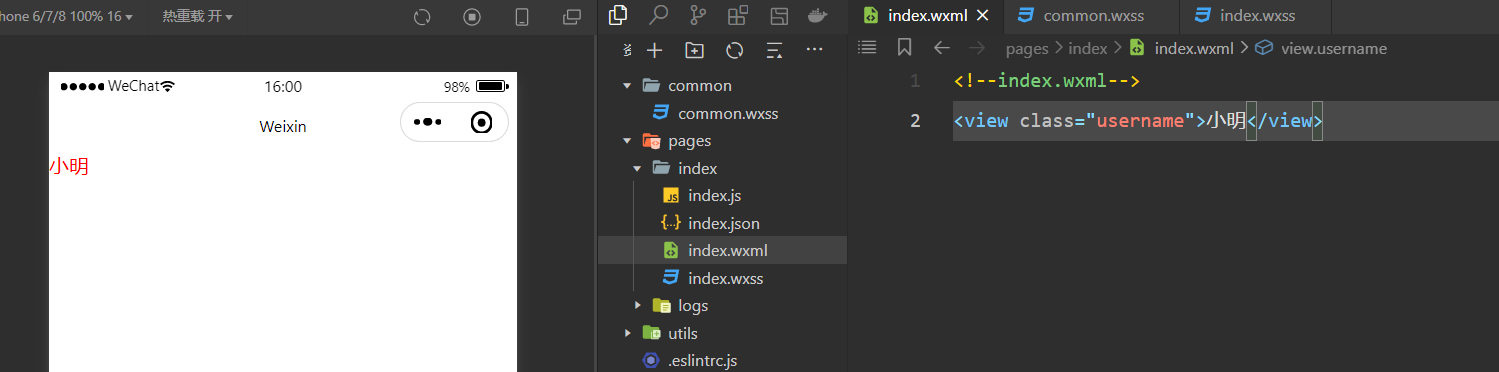Click the New File plus icon
Image resolution: width=1499 pixels, height=372 pixels.
[x=655, y=50]
